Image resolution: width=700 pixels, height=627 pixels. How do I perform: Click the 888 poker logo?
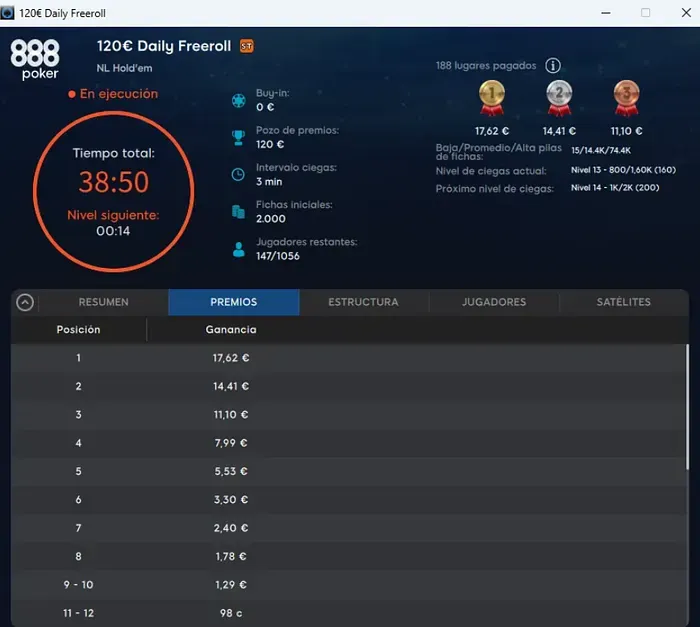35,59
